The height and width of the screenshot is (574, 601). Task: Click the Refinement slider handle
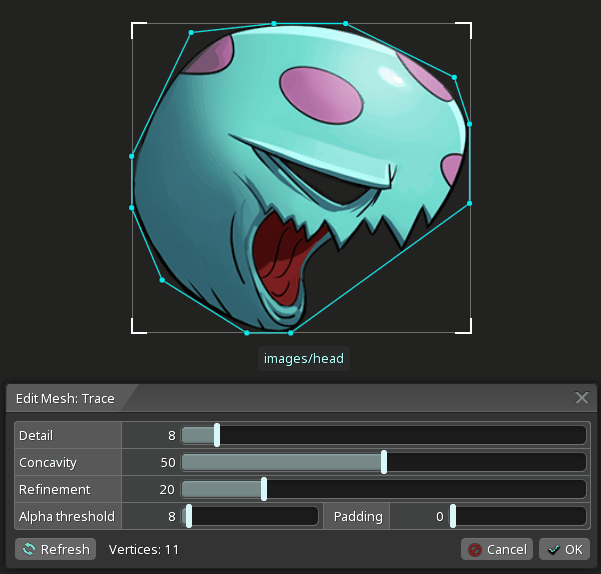264,489
